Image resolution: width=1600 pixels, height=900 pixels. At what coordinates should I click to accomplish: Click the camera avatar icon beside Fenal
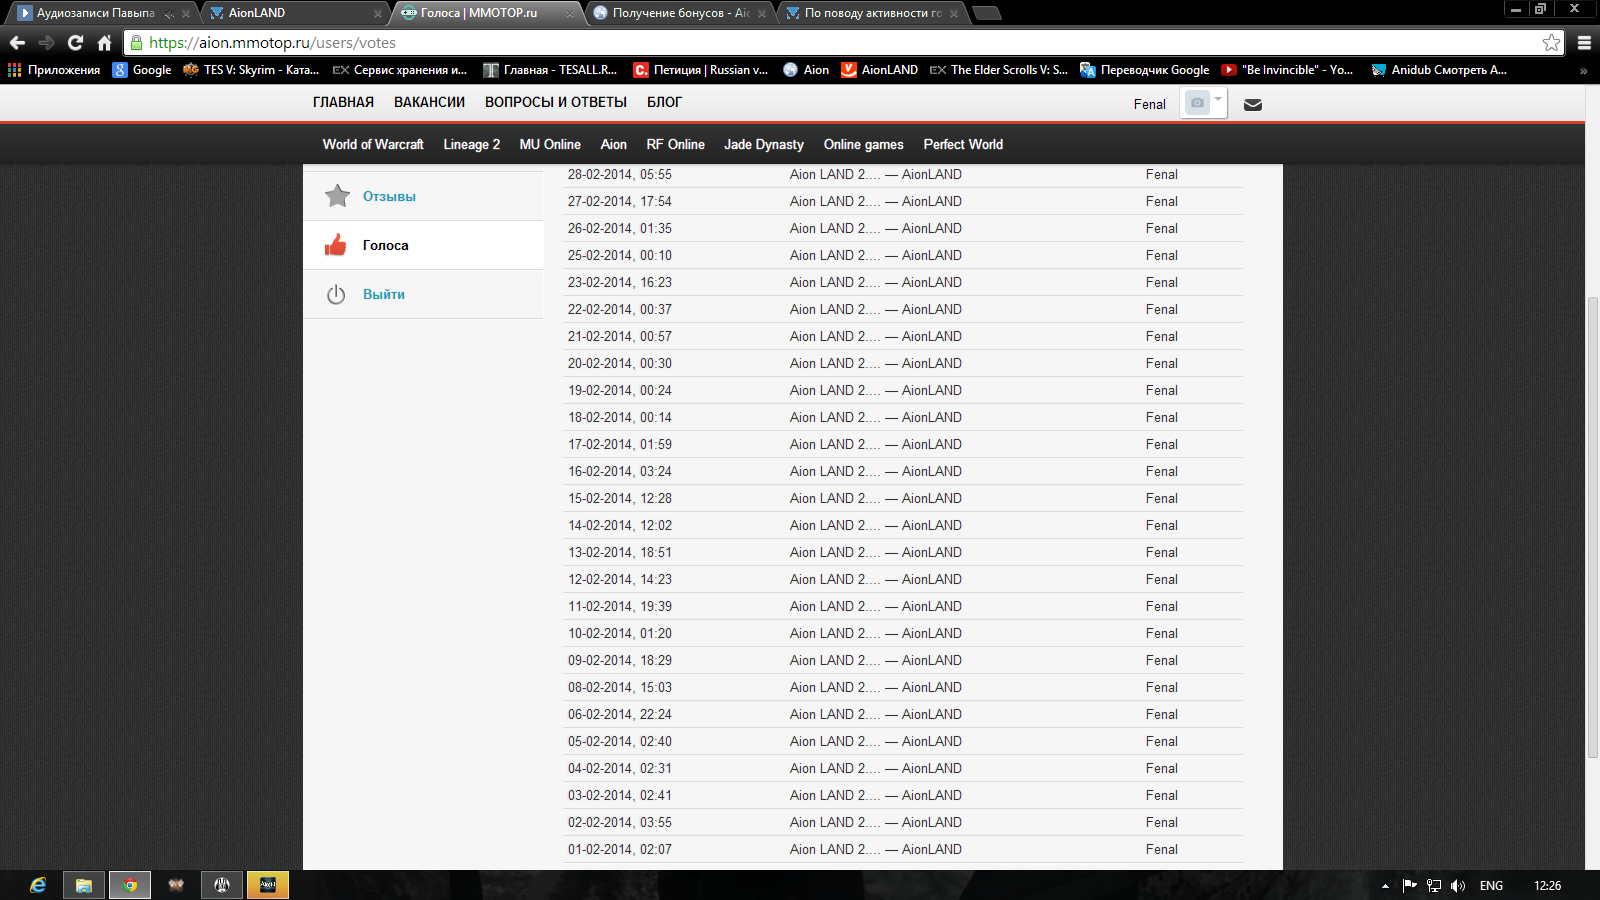point(1197,103)
